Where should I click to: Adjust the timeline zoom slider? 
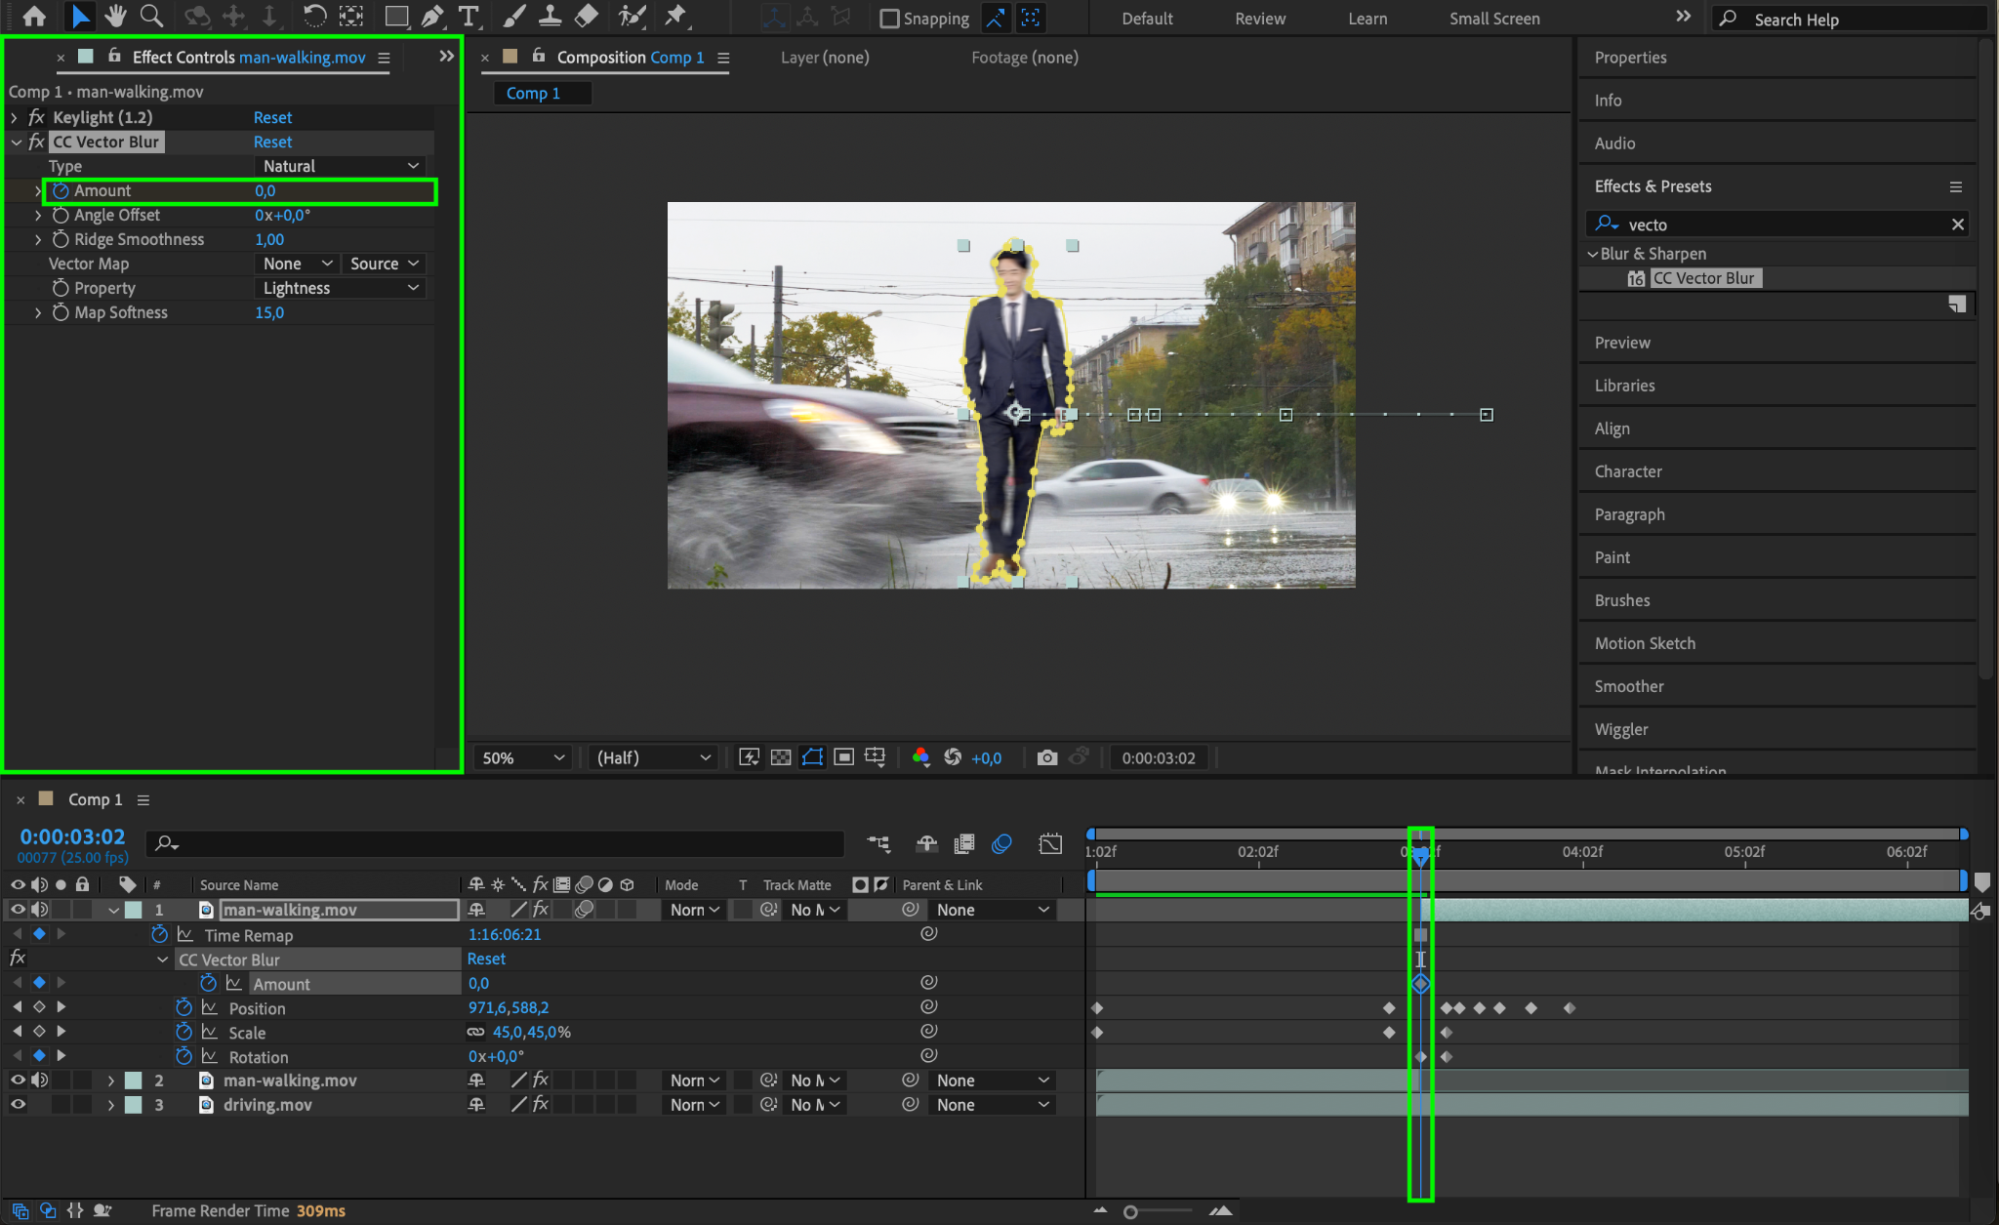[1131, 1211]
